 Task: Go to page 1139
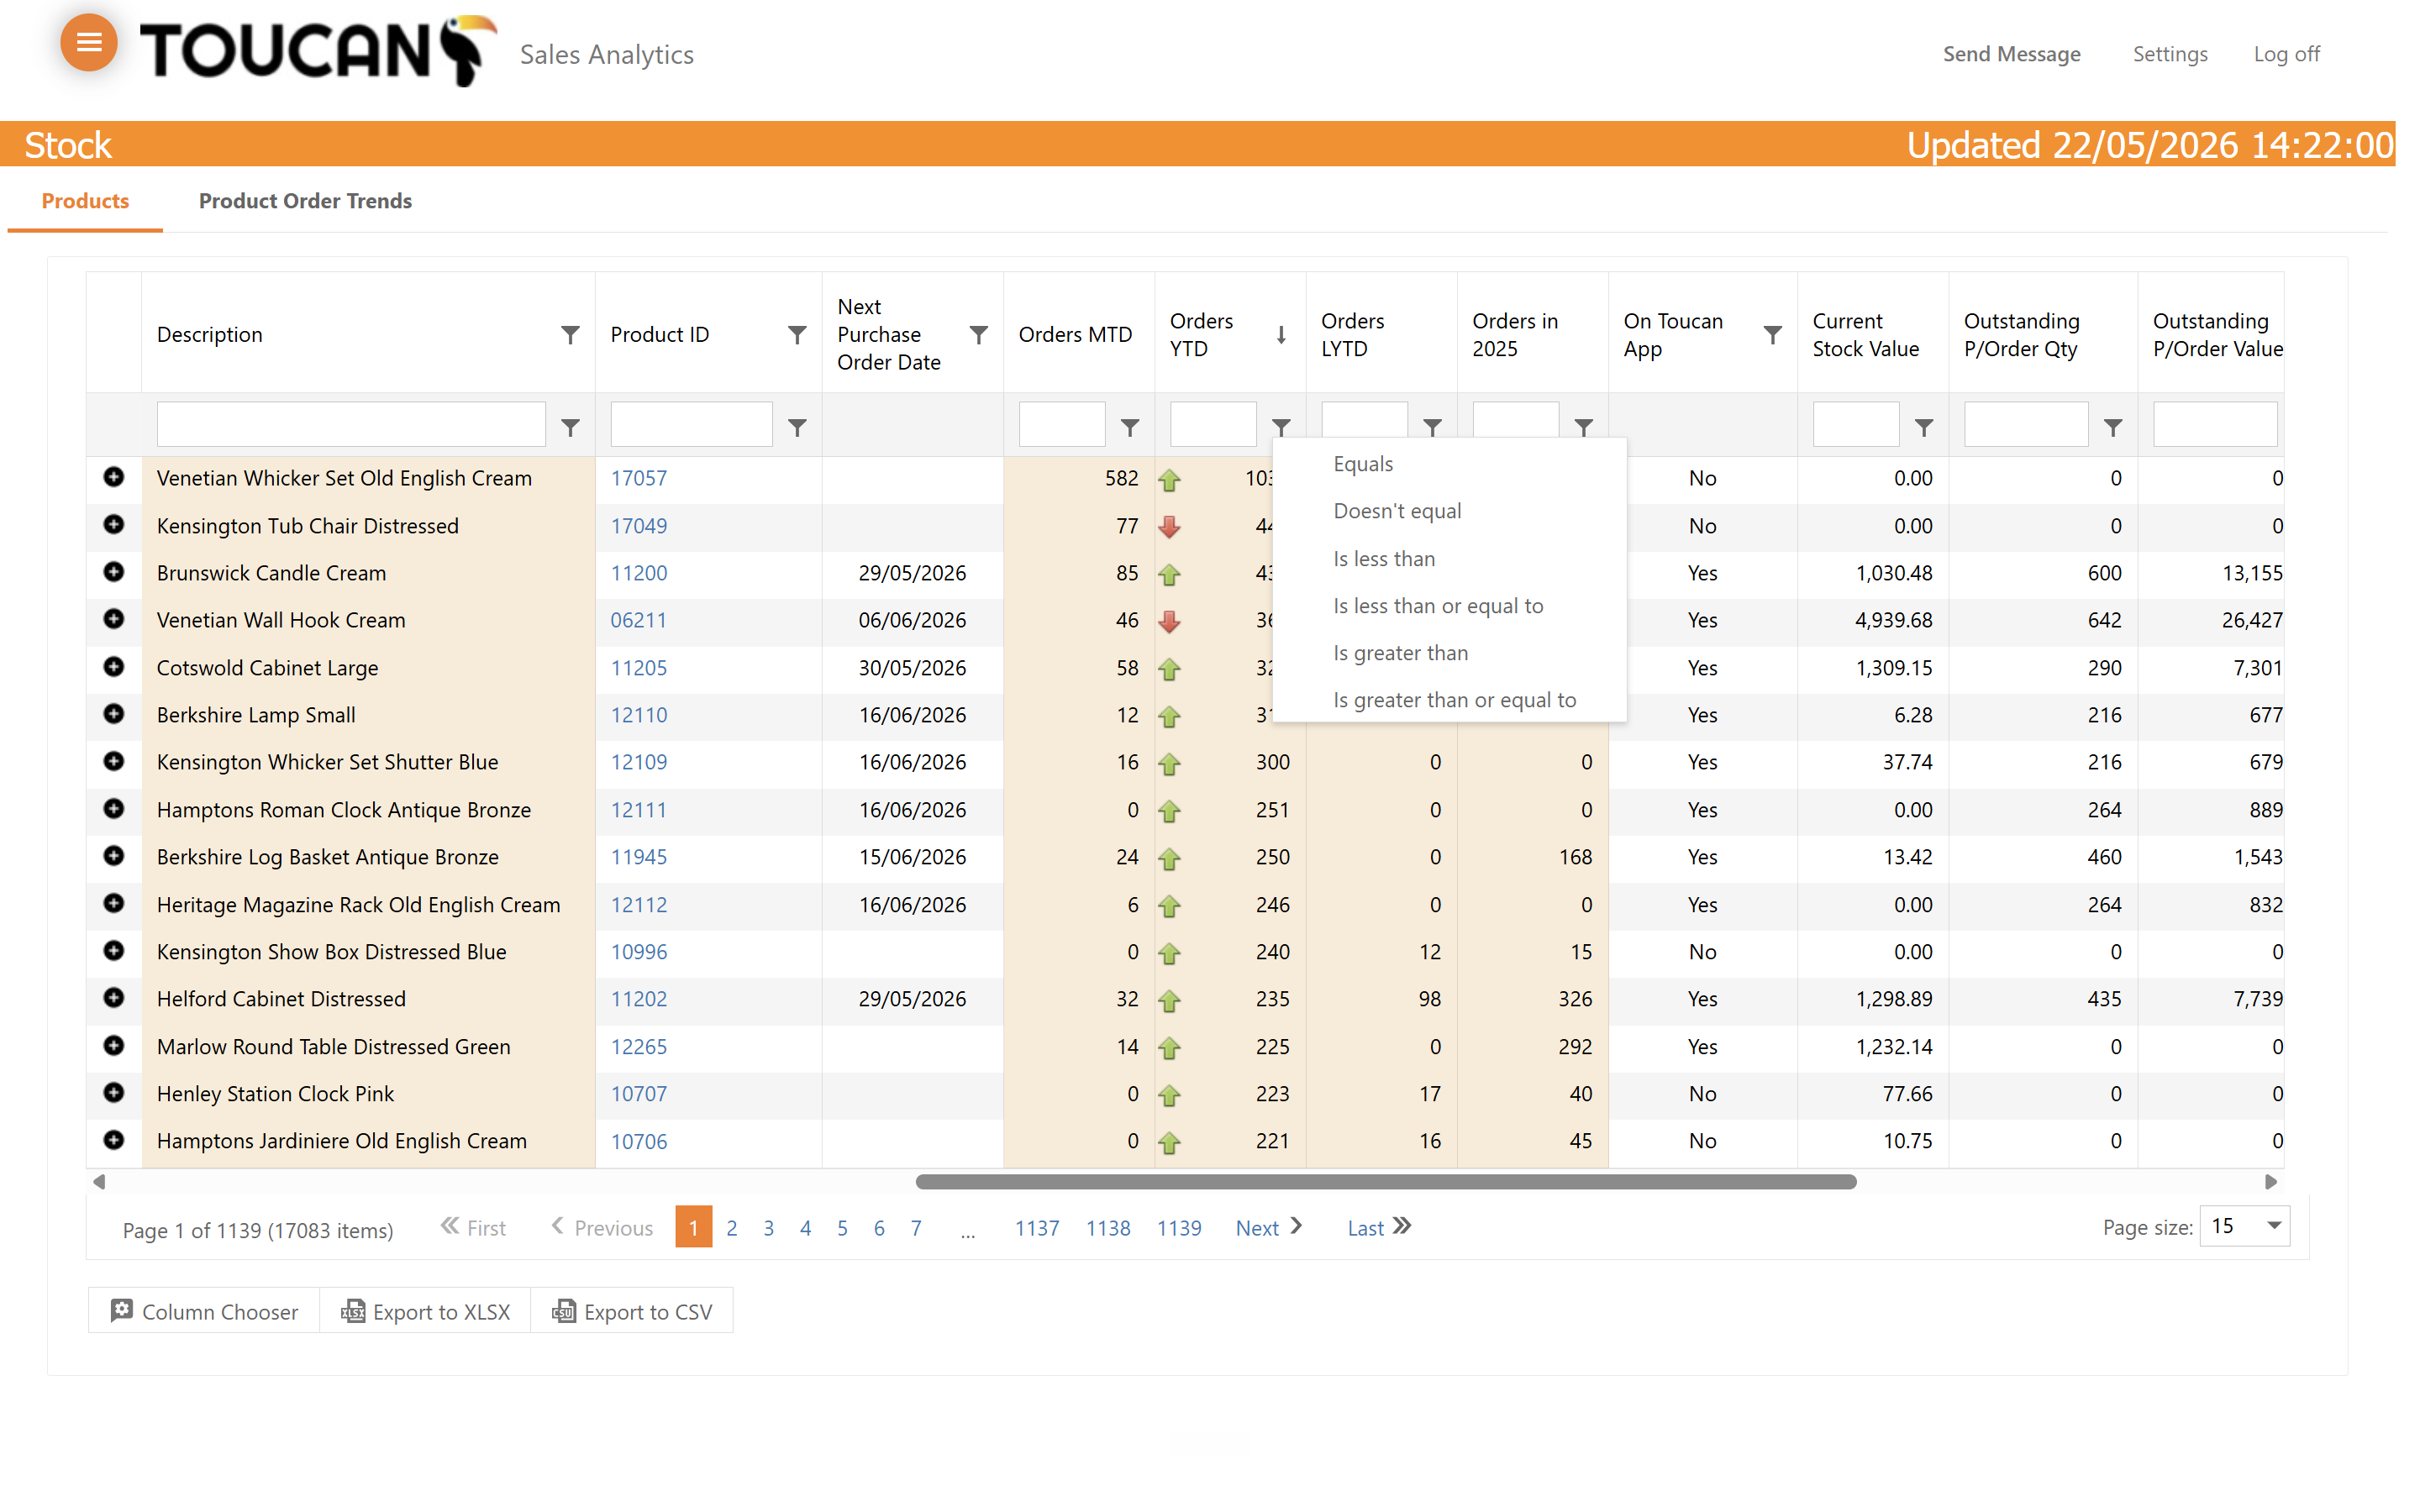1179,1228
